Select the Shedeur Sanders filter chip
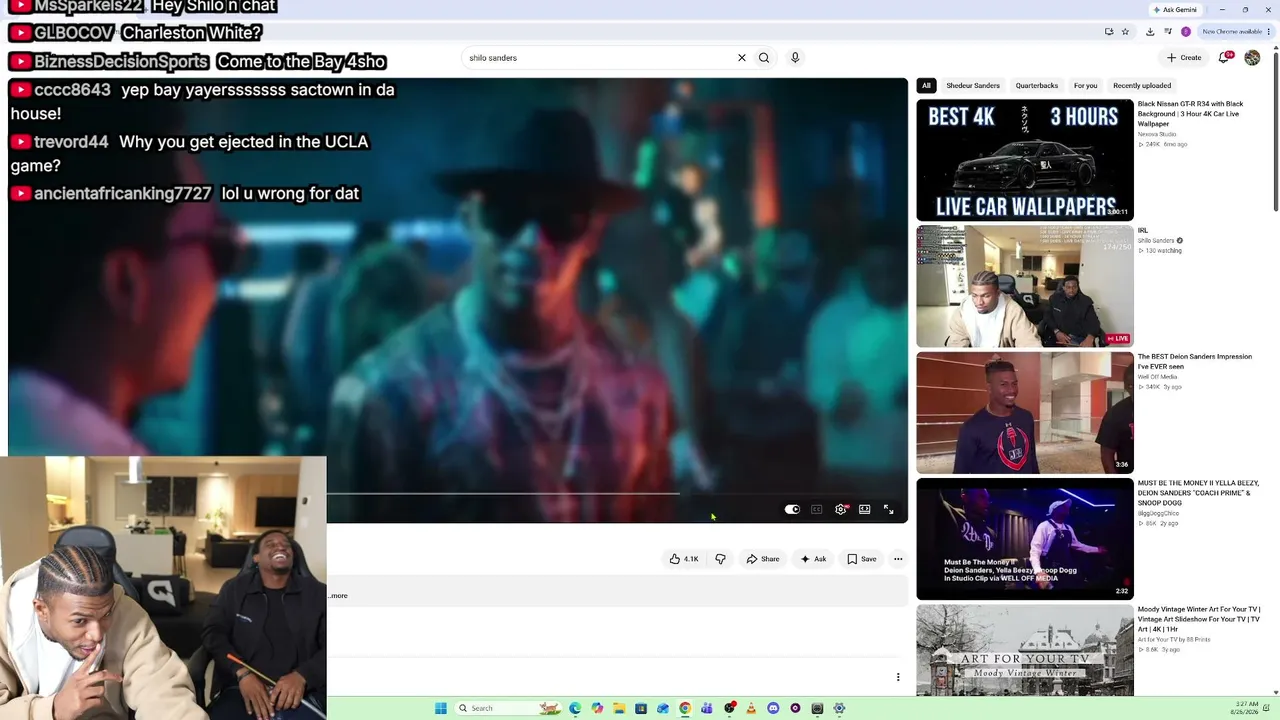This screenshot has width=1280, height=720. tap(973, 86)
